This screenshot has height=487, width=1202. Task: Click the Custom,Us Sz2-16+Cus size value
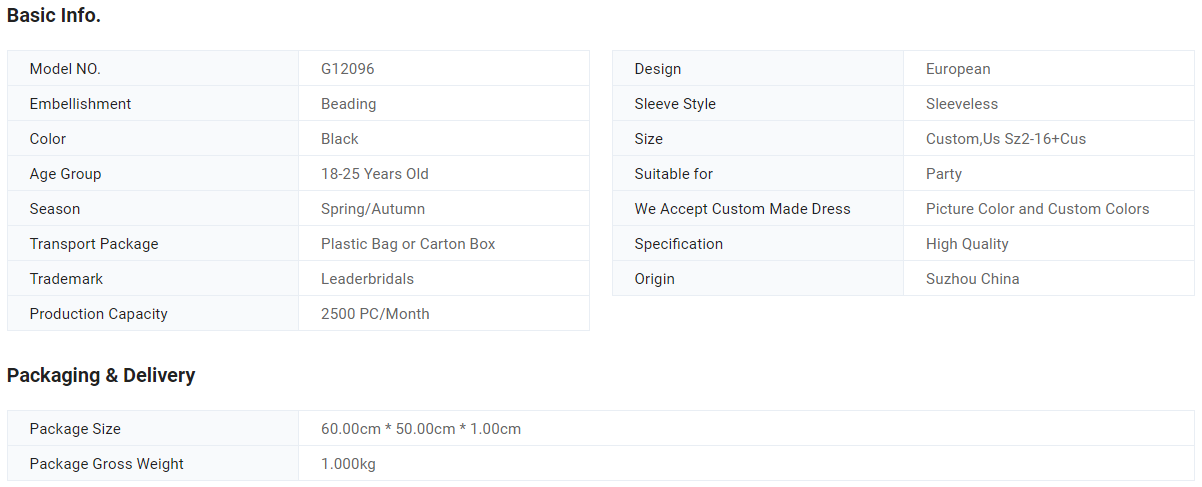(1006, 139)
